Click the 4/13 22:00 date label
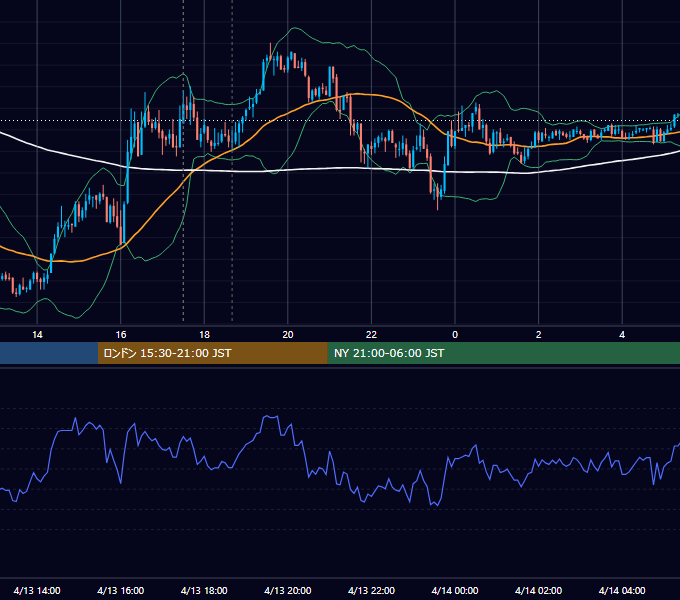 (x=371, y=590)
